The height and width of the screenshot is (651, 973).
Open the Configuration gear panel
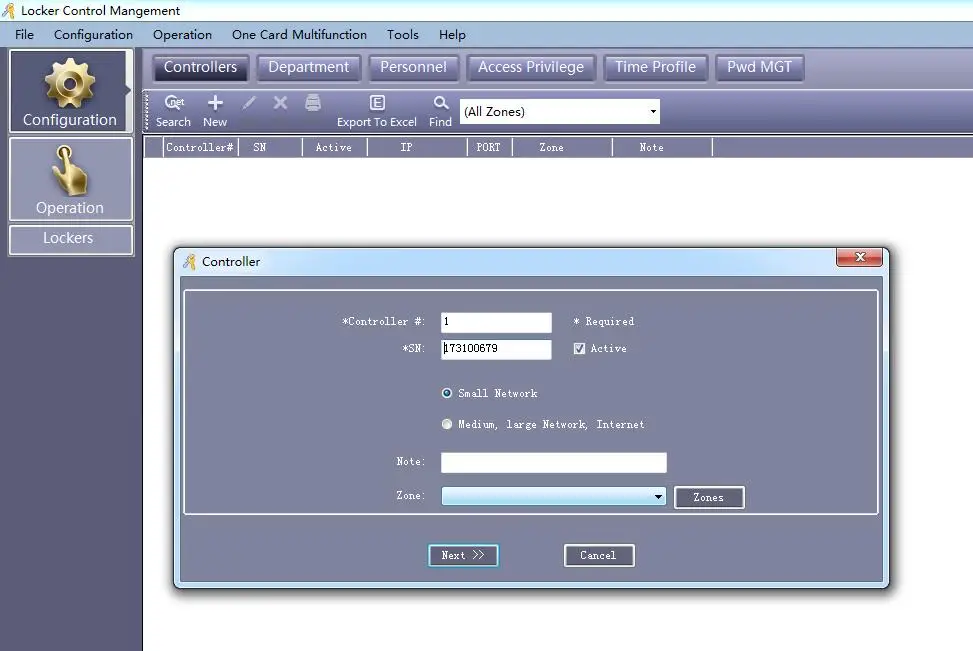70,91
